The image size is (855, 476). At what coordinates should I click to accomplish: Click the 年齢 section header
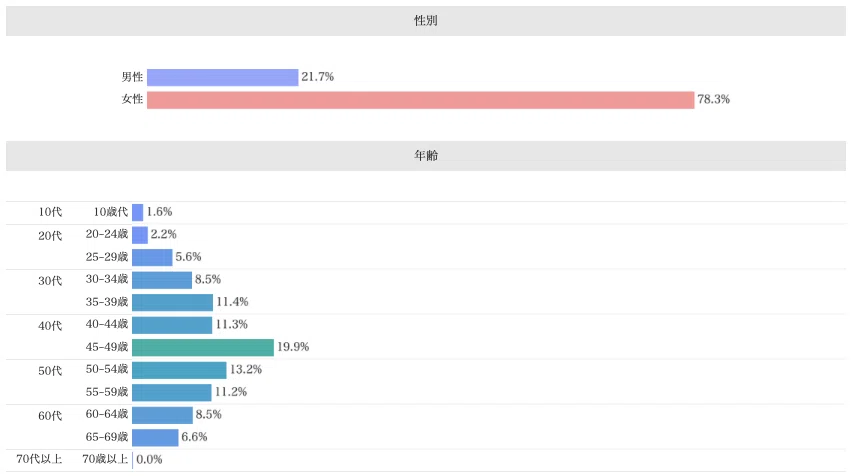tap(426, 156)
